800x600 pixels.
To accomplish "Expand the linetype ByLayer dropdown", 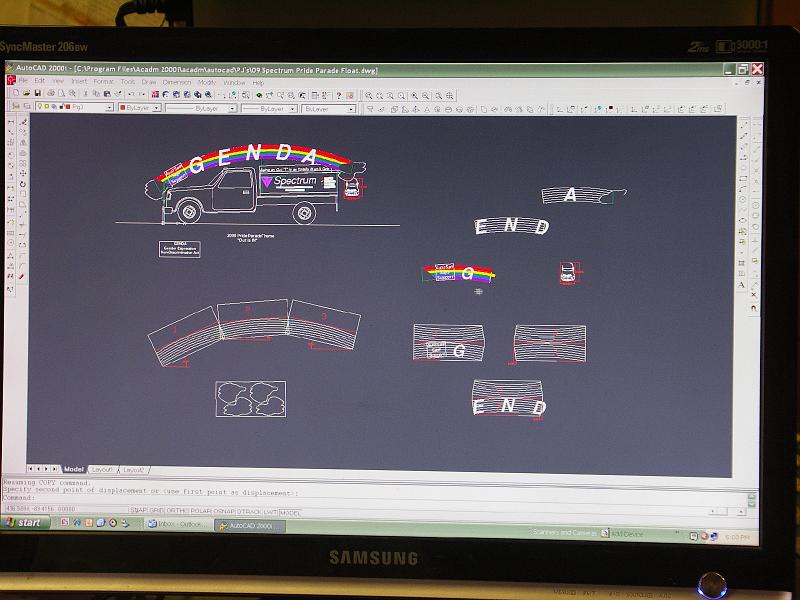I will (x=232, y=108).
